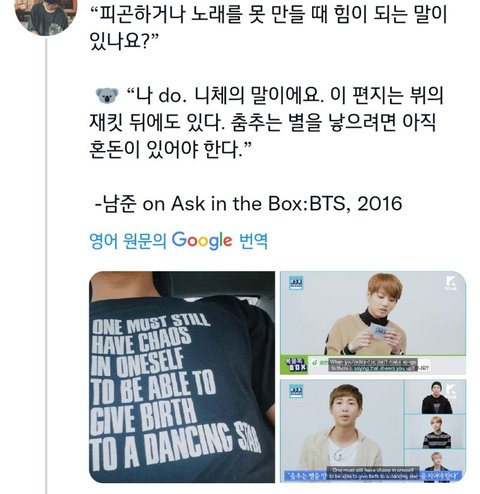Open the screenshot of member reading a card
The width and height of the screenshot is (480, 494).
click(373, 323)
